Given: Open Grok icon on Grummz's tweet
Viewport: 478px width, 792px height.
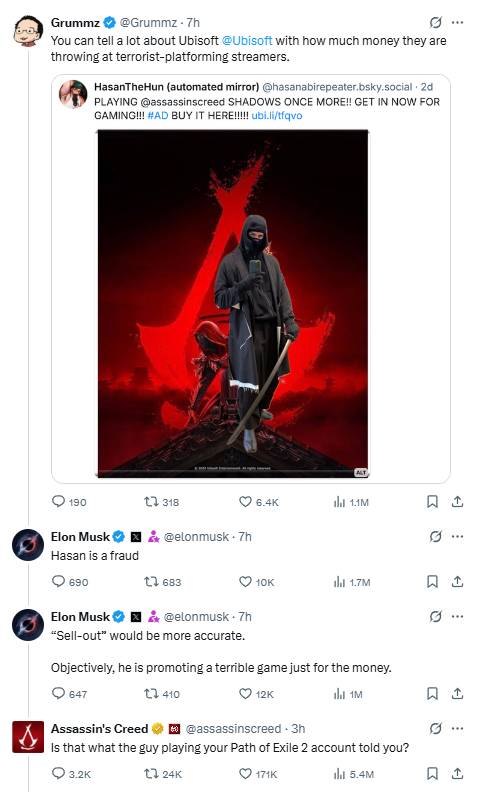Looking at the screenshot, I should click(435, 22).
